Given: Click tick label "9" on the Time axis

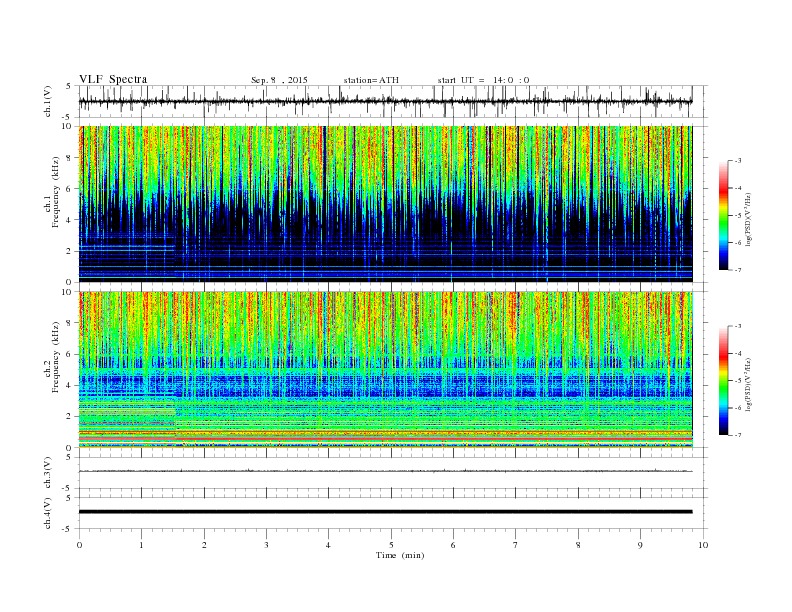Looking at the screenshot, I should 640,545.
